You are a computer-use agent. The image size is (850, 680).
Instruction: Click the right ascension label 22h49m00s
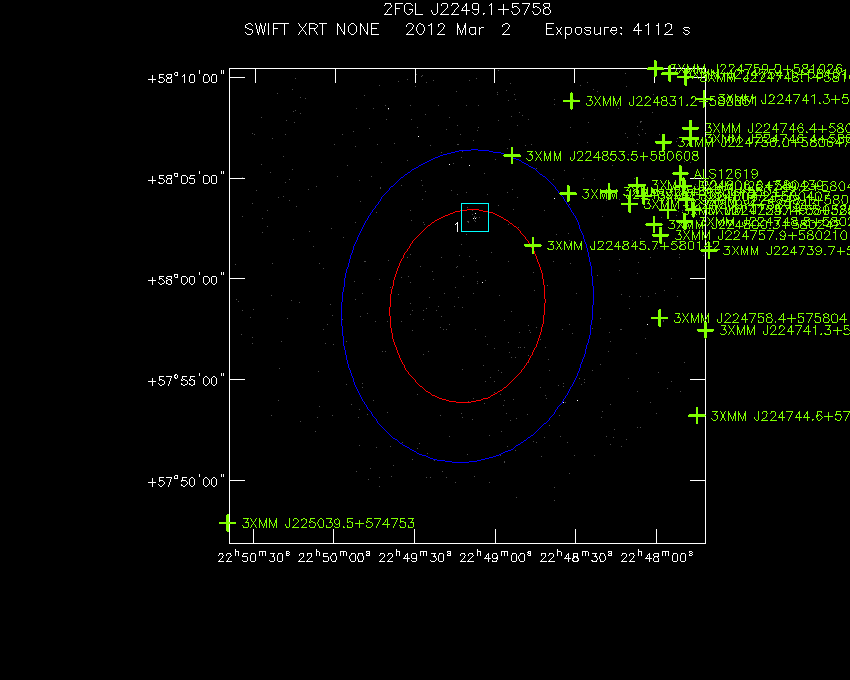point(495,557)
